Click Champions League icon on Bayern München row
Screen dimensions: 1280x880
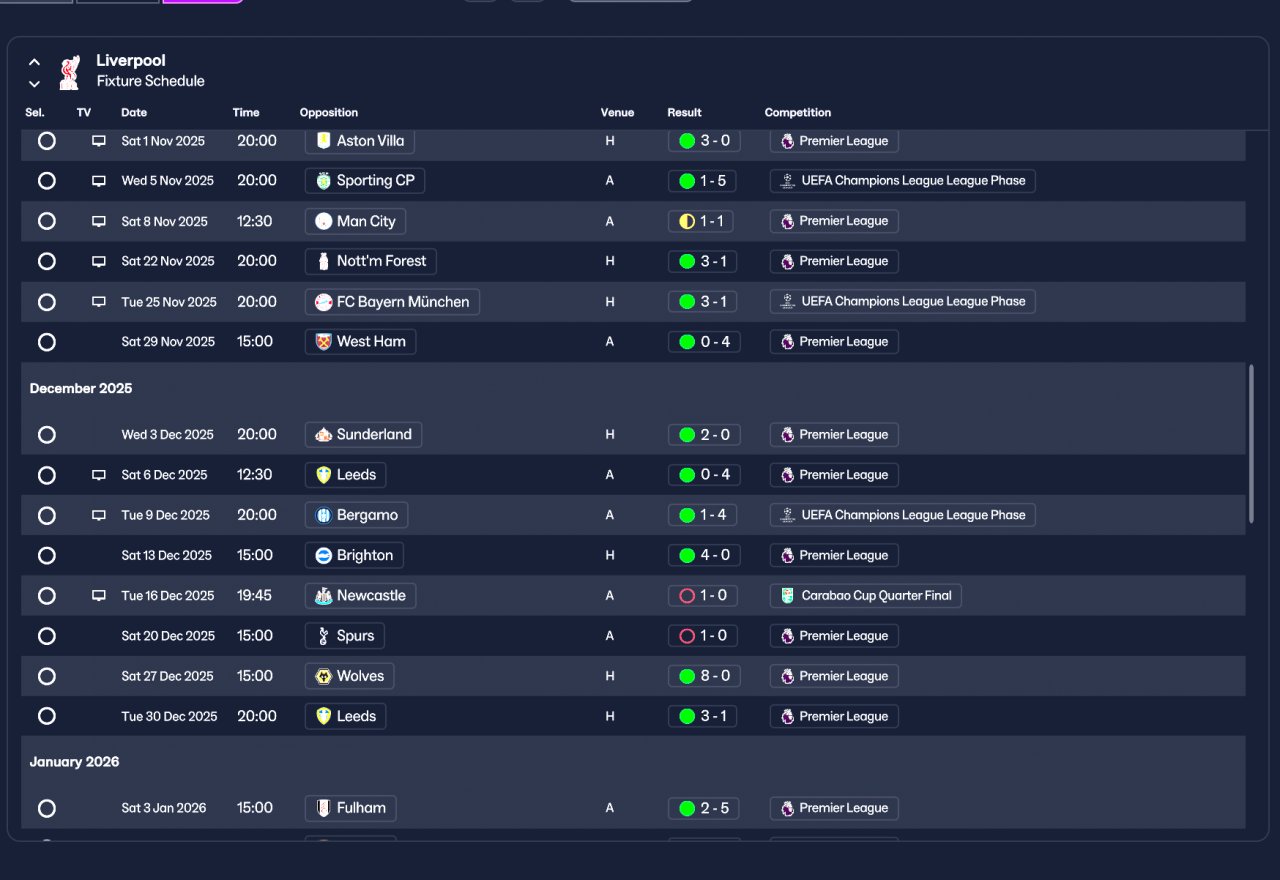tap(787, 301)
